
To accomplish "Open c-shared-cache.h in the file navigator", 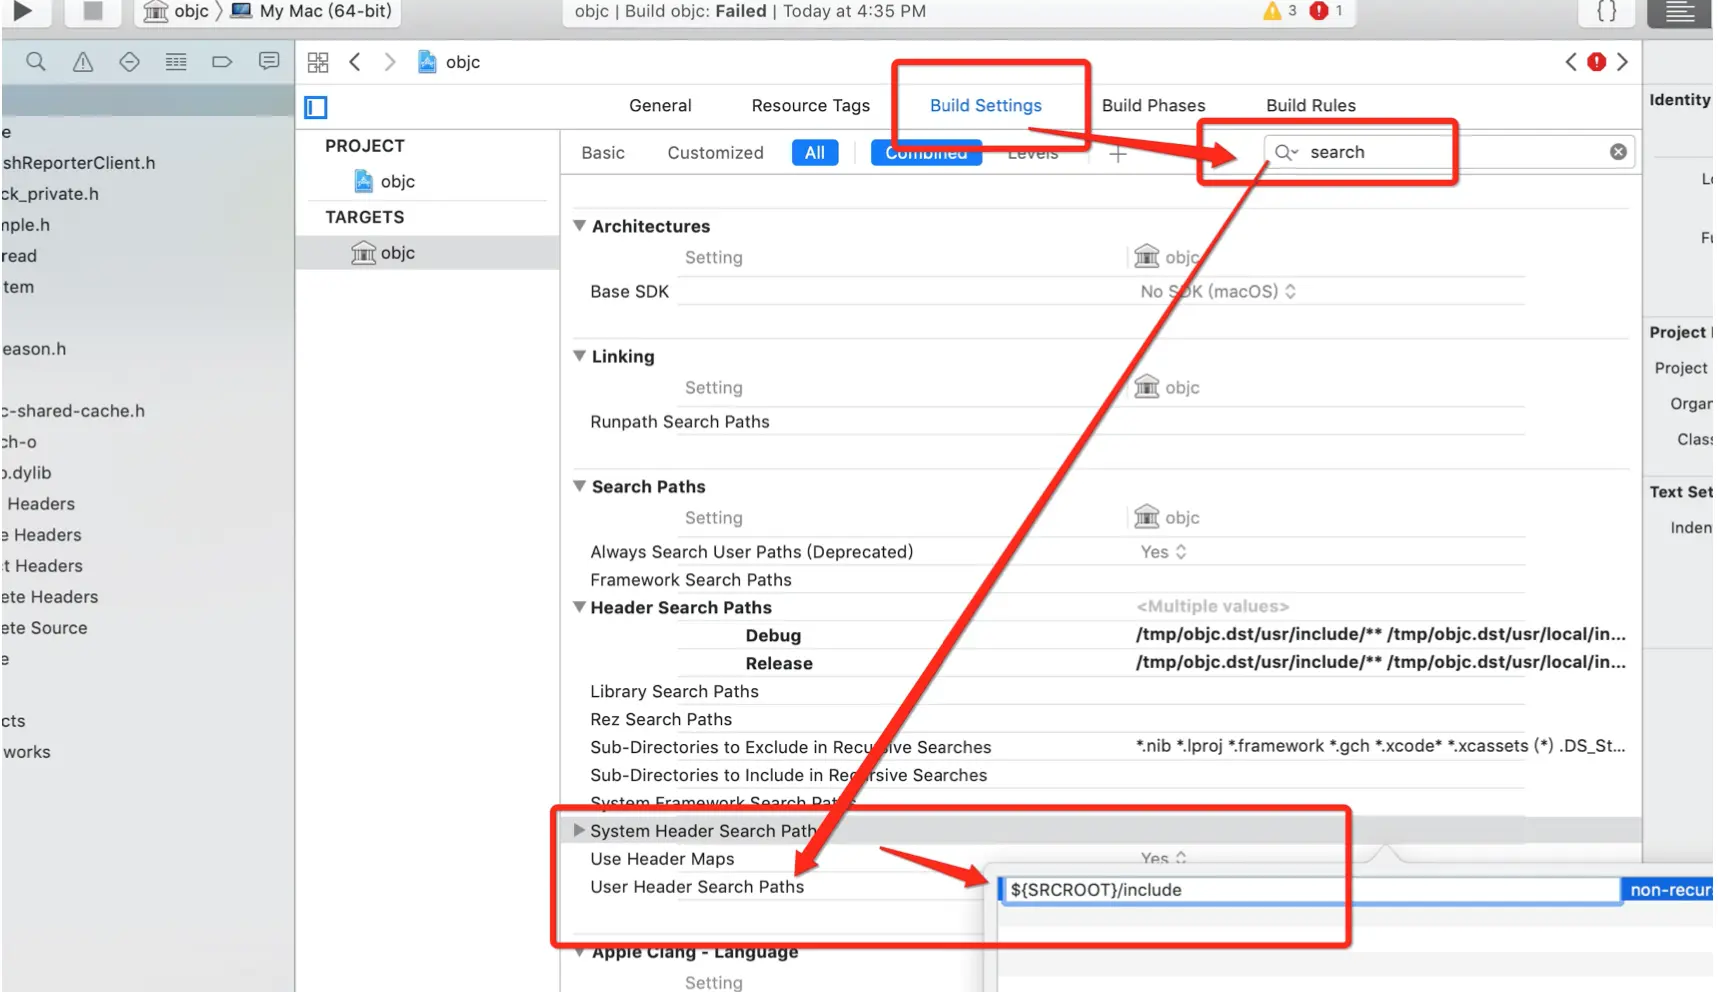I will click(x=73, y=411).
